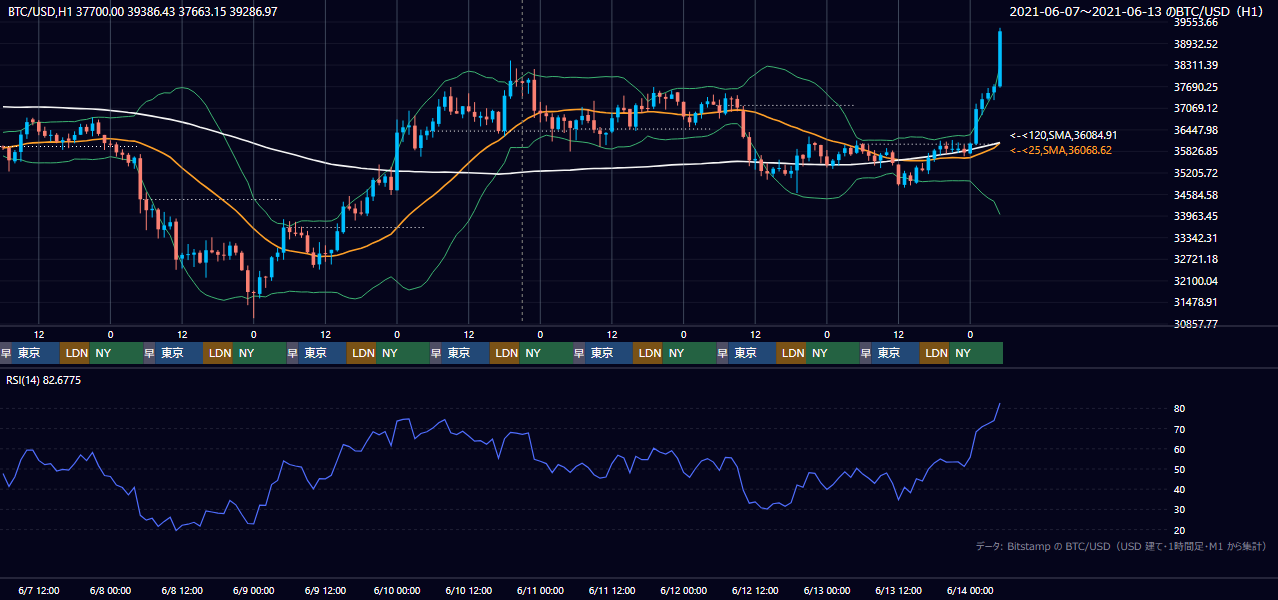
Task: Click the 6/9 00:00 time axis label
Action: coord(254,591)
